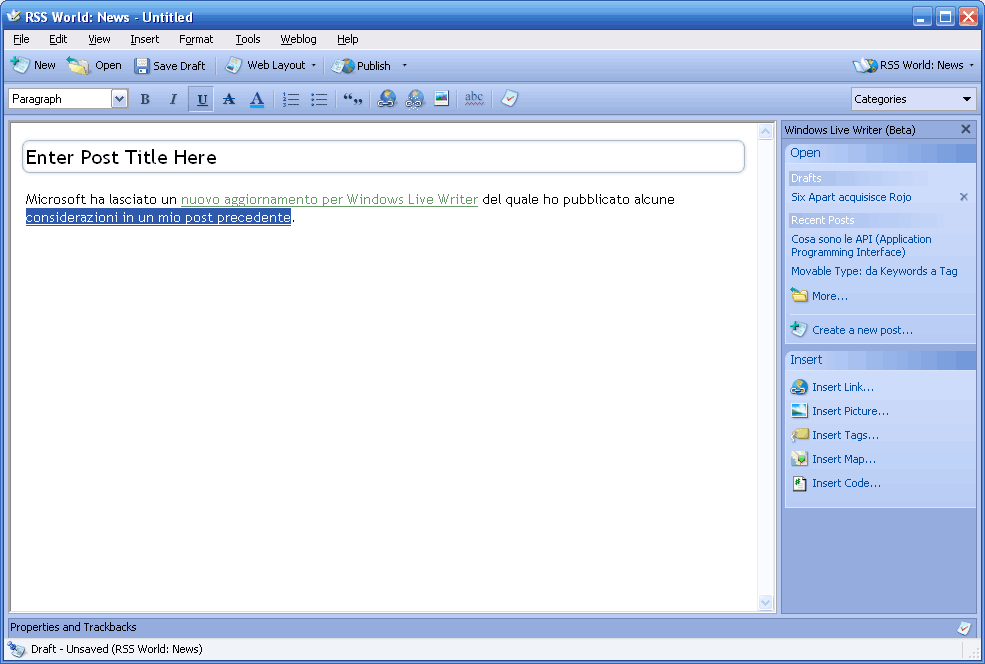Image resolution: width=985 pixels, height=664 pixels.
Task: Click the insert hyperlink globe icon
Action: click(x=386, y=99)
